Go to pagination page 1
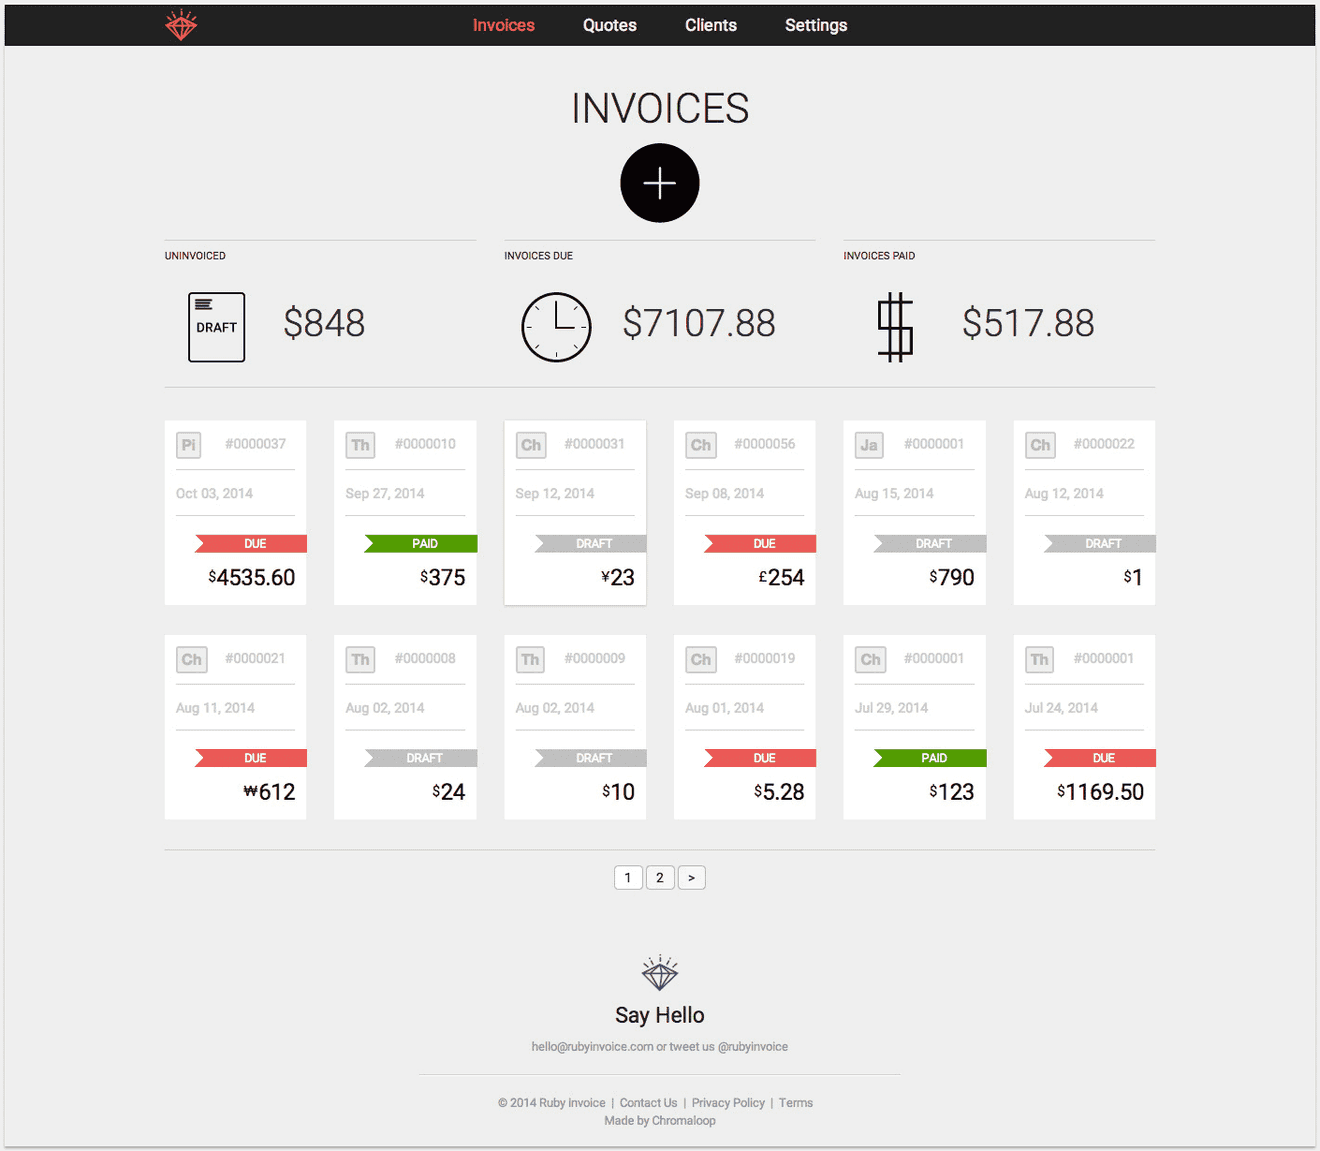Viewport: 1320px width, 1151px height. point(628,878)
